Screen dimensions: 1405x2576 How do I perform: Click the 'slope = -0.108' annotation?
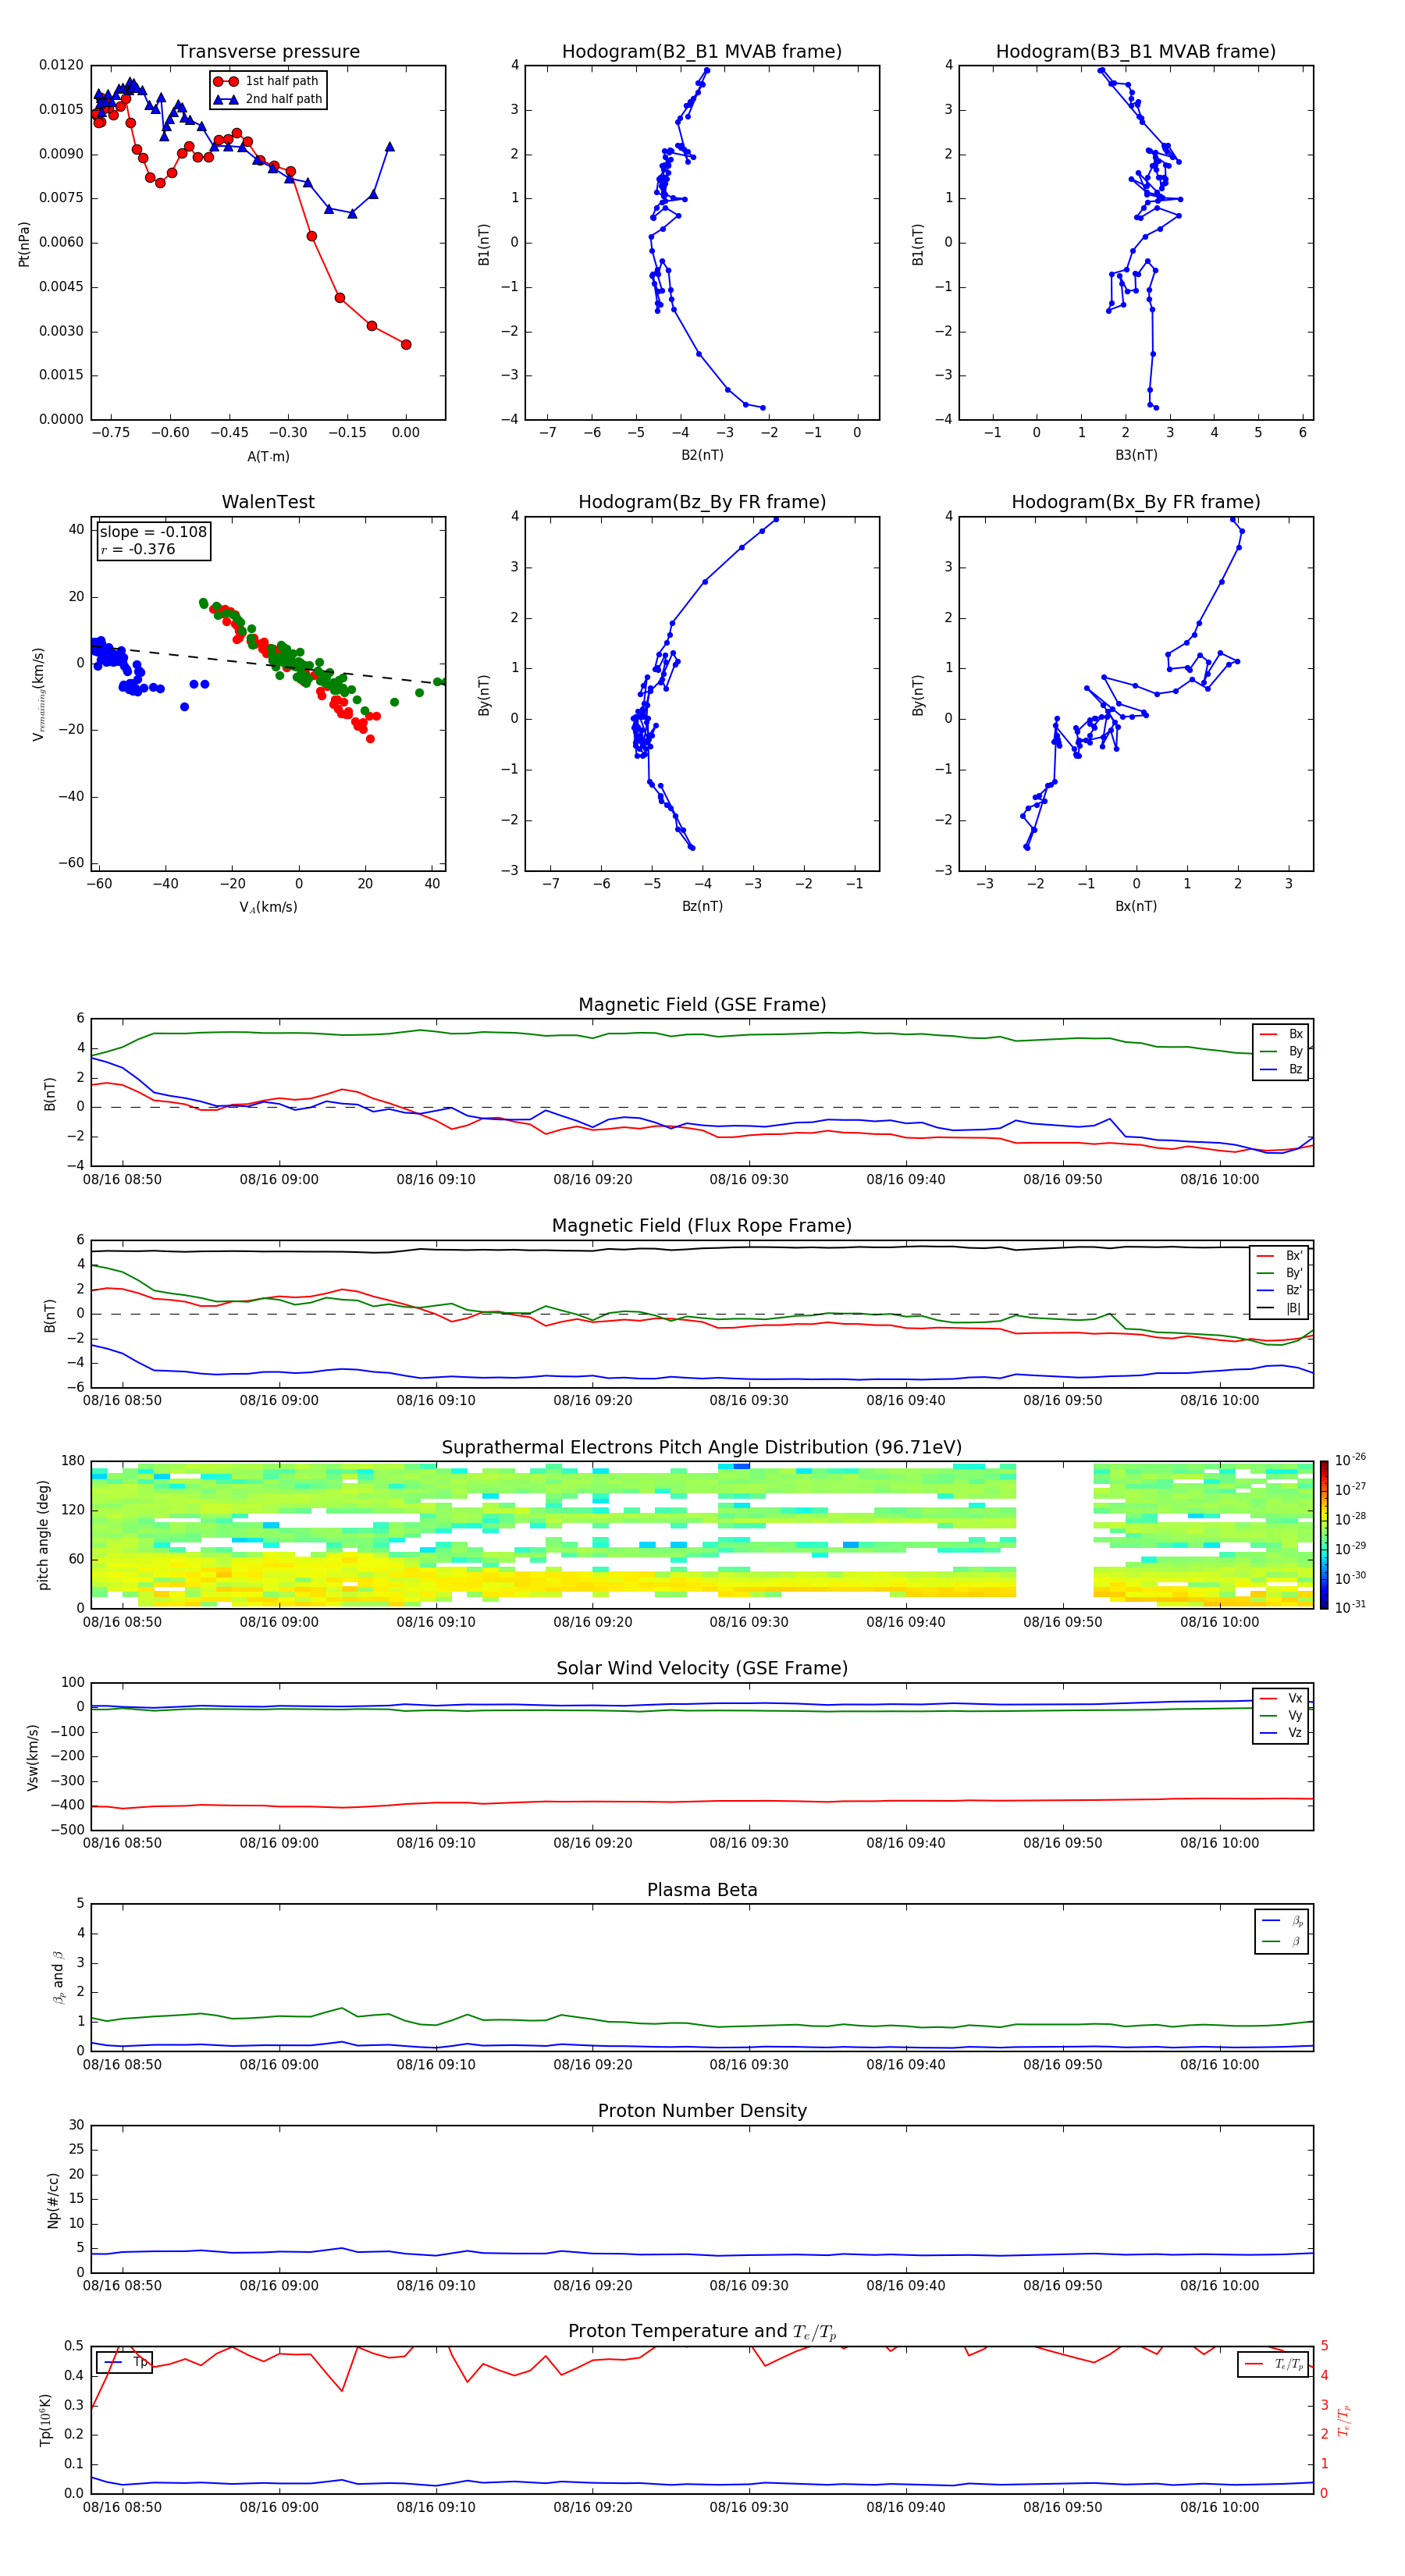pyautogui.click(x=153, y=532)
